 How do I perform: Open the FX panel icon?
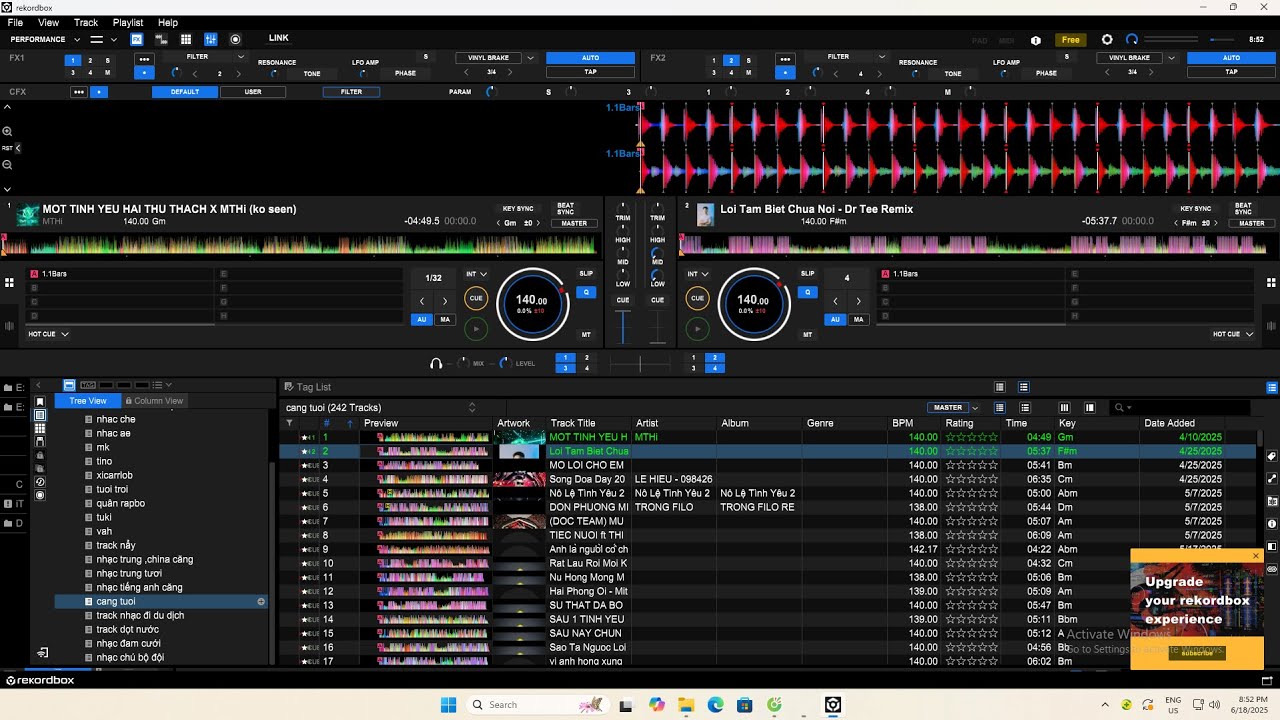point(137,40)
